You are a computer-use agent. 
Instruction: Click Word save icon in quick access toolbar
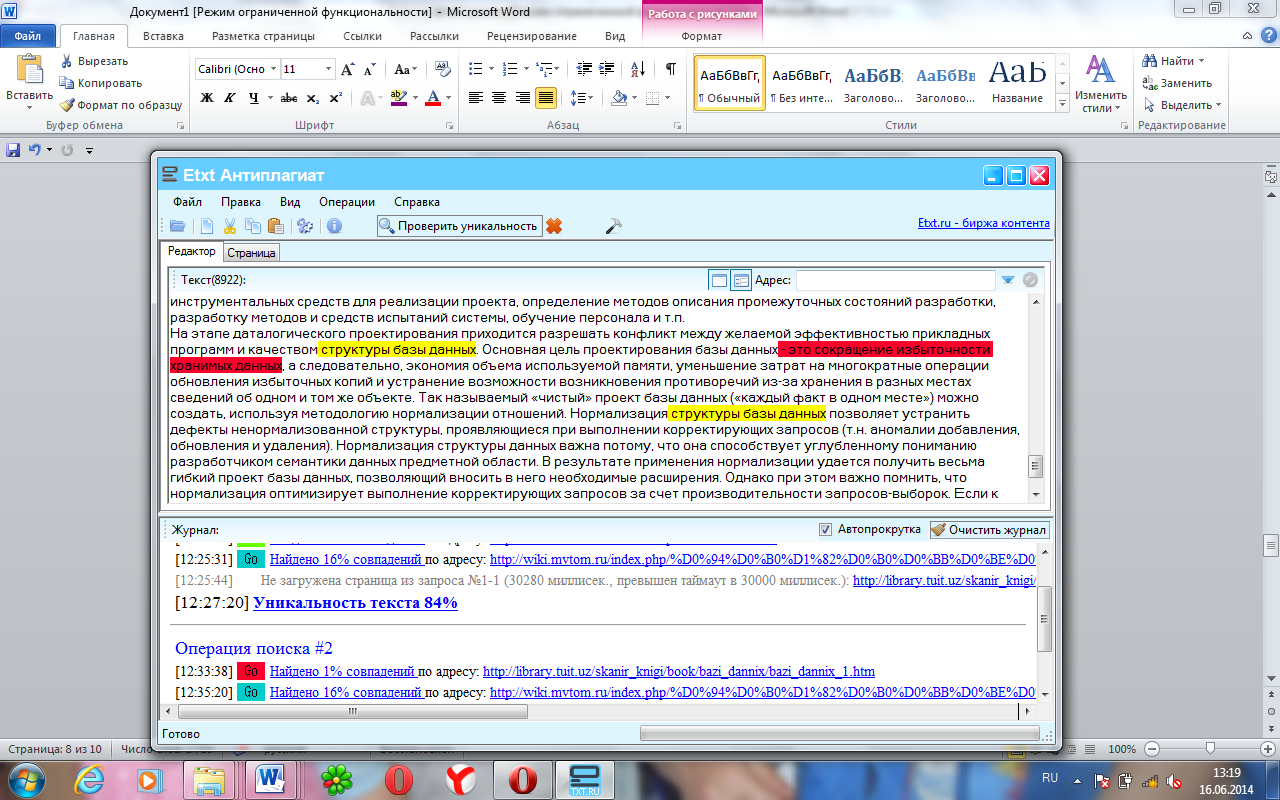[13, 150]
